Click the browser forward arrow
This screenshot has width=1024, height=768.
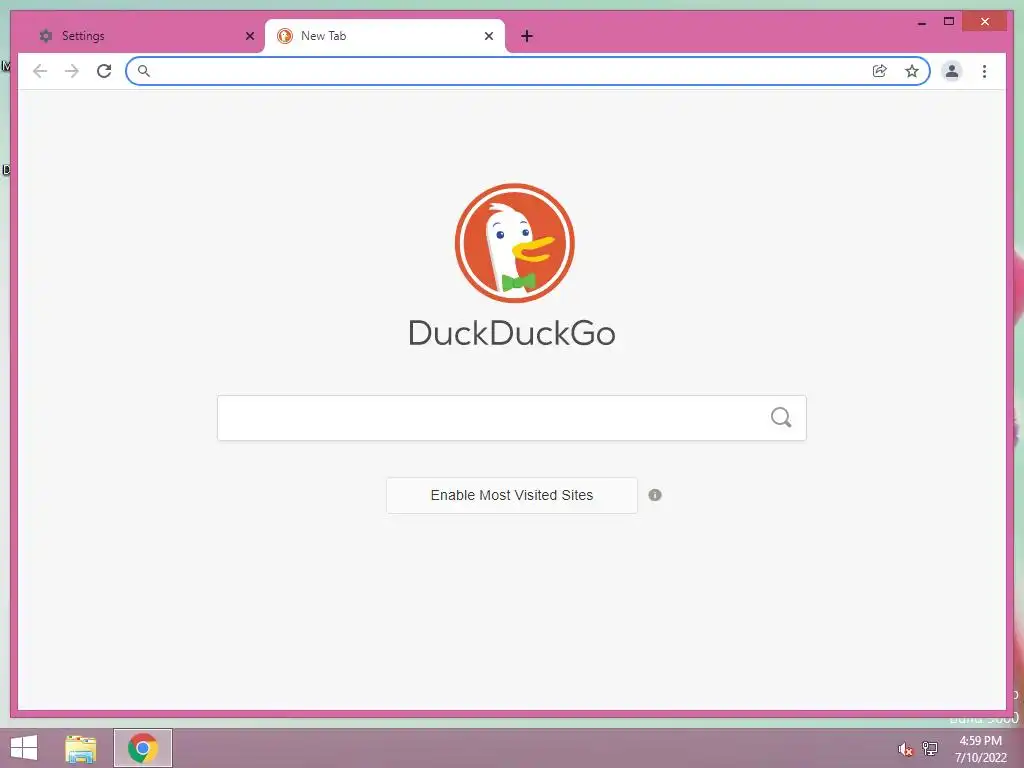[x=72, y=71]
